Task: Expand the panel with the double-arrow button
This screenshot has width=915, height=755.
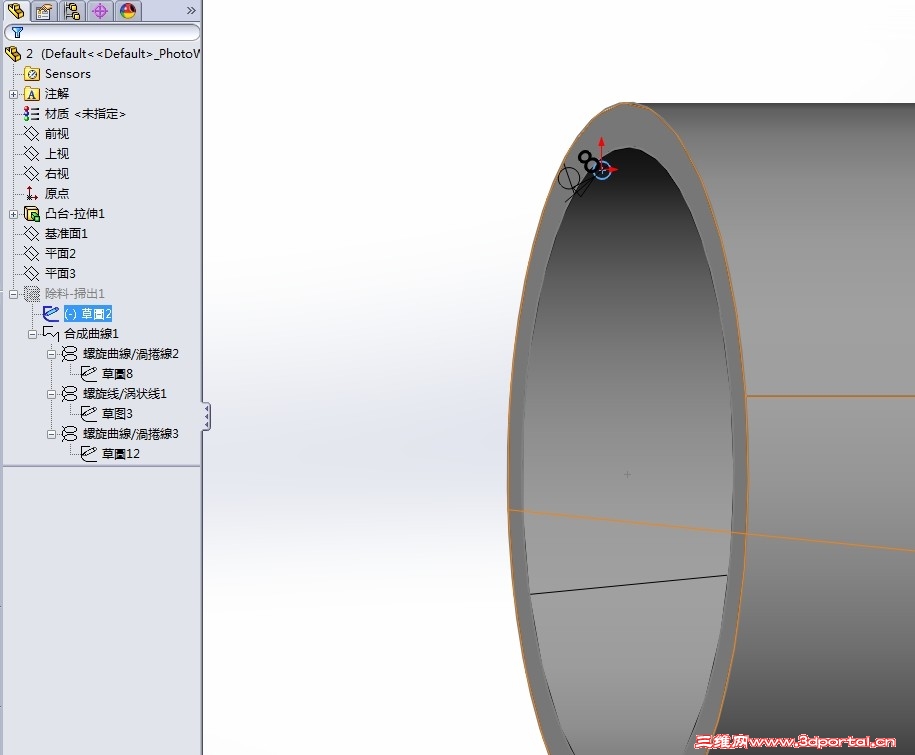Action: pos(191,11)
